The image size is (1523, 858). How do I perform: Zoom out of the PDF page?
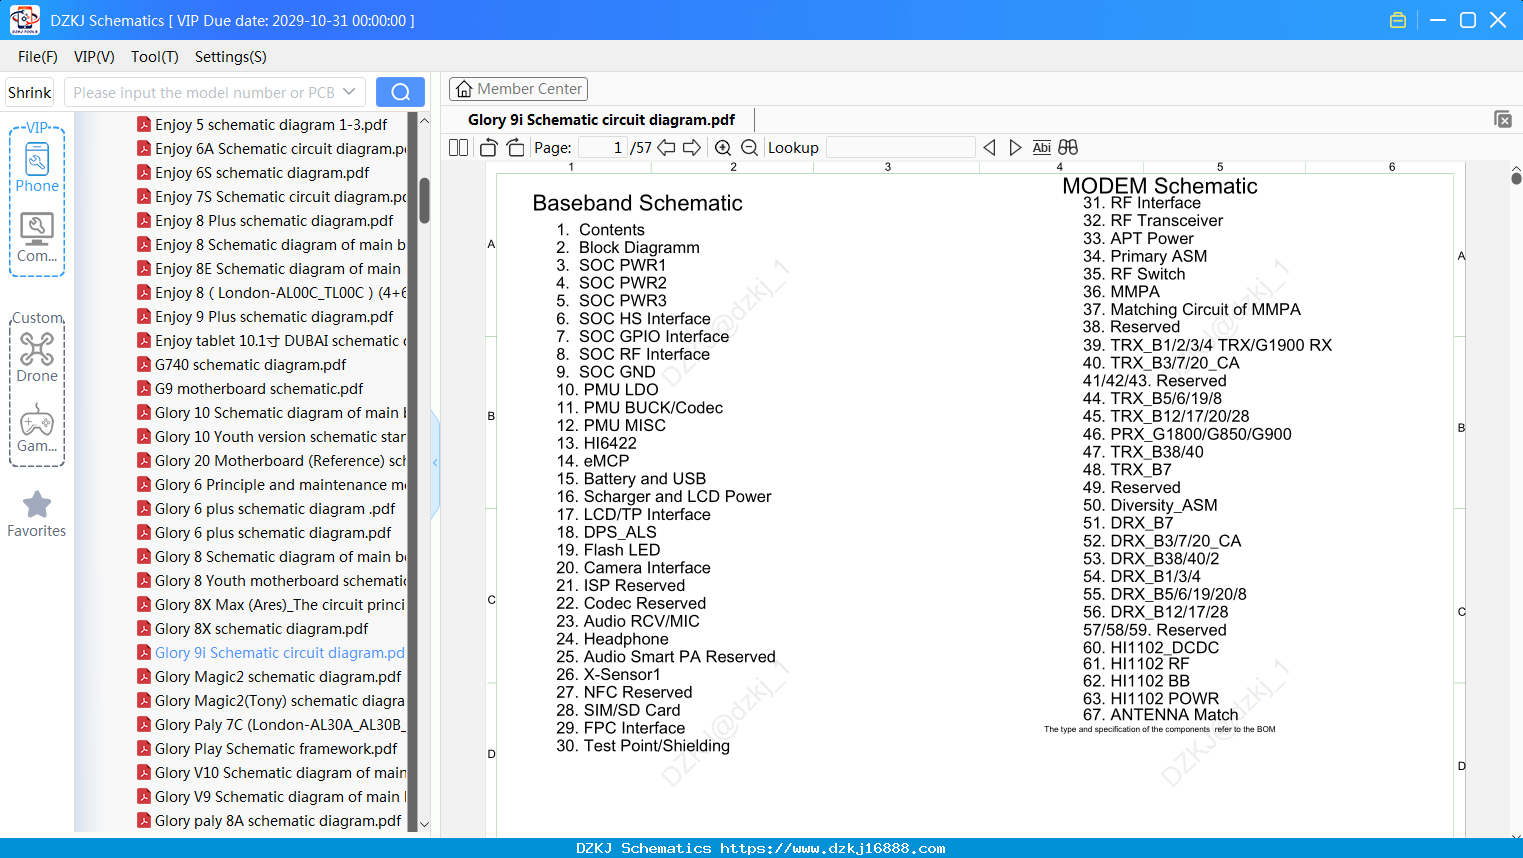click(749, 148)
